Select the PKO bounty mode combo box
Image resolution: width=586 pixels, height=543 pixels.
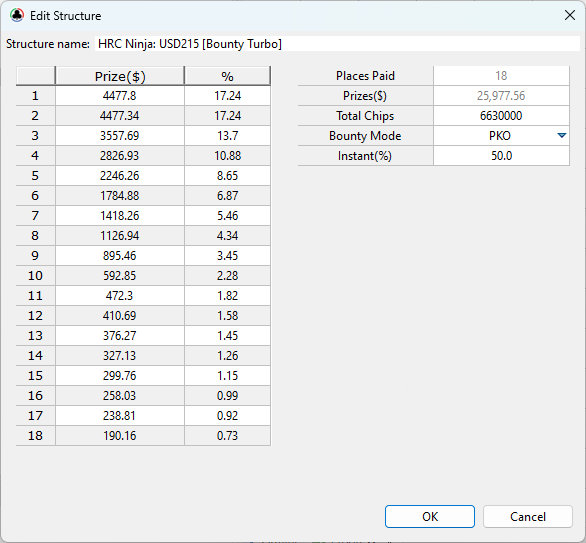tap(501, 136)
